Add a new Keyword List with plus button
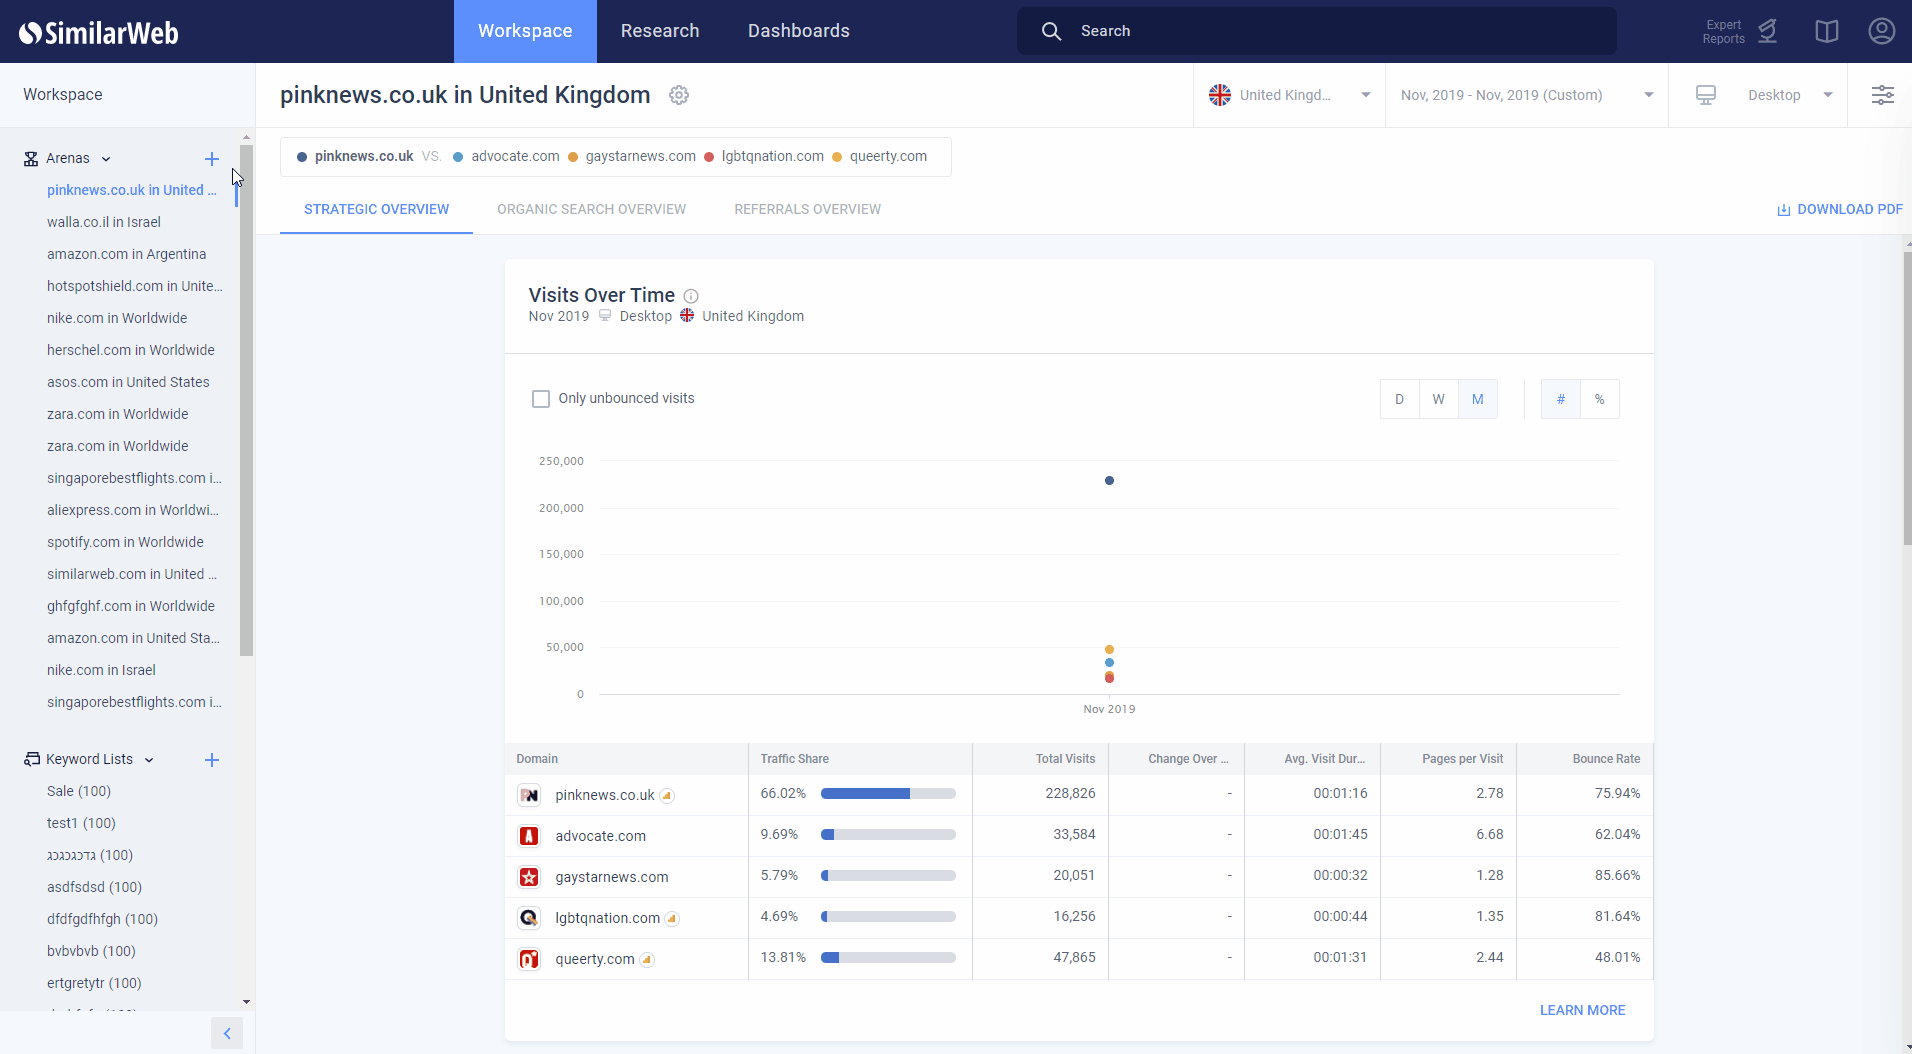 click(x=211, y=759)
